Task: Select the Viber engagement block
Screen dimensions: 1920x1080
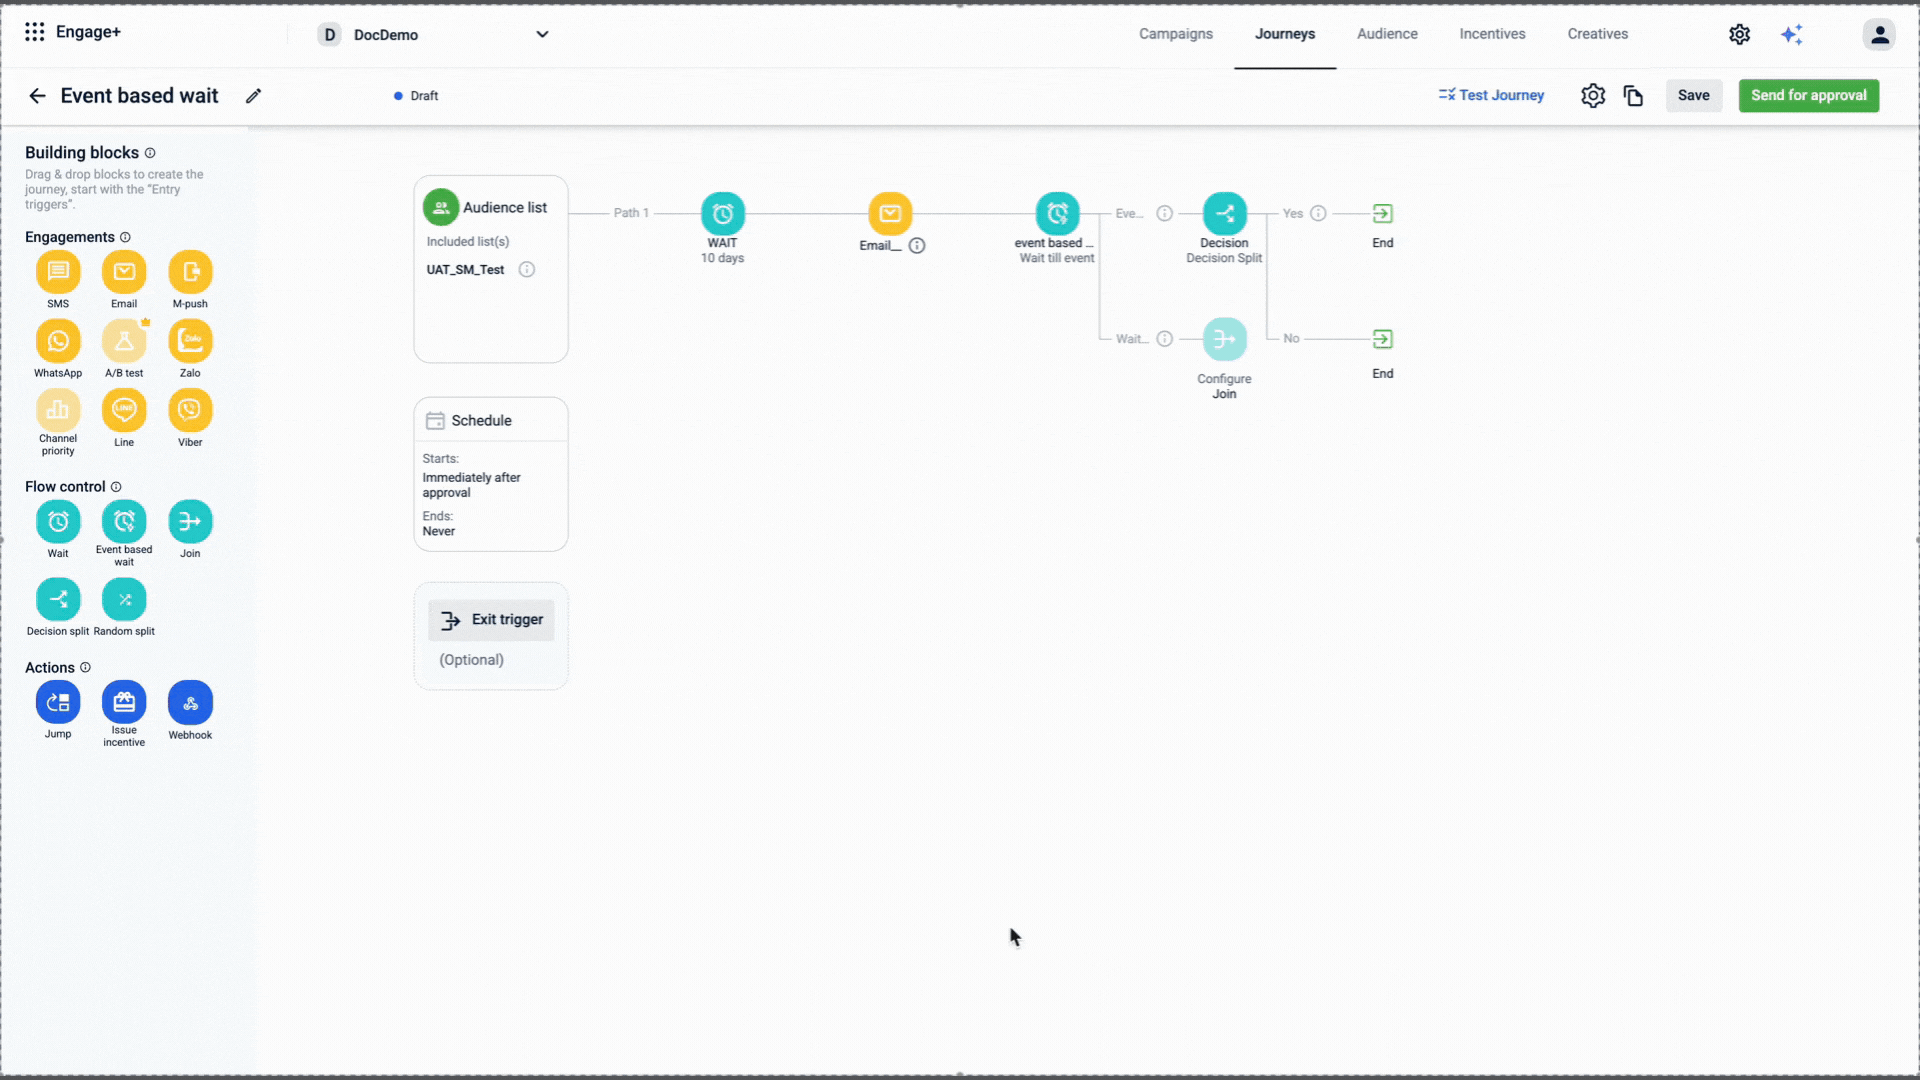Action: click(x=190, y=411)
